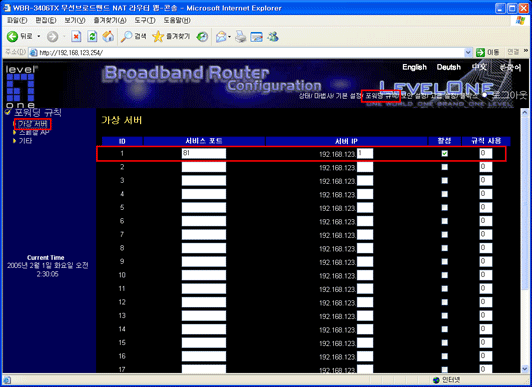
Task: Switch language to English
Action: tap(415, 67)
